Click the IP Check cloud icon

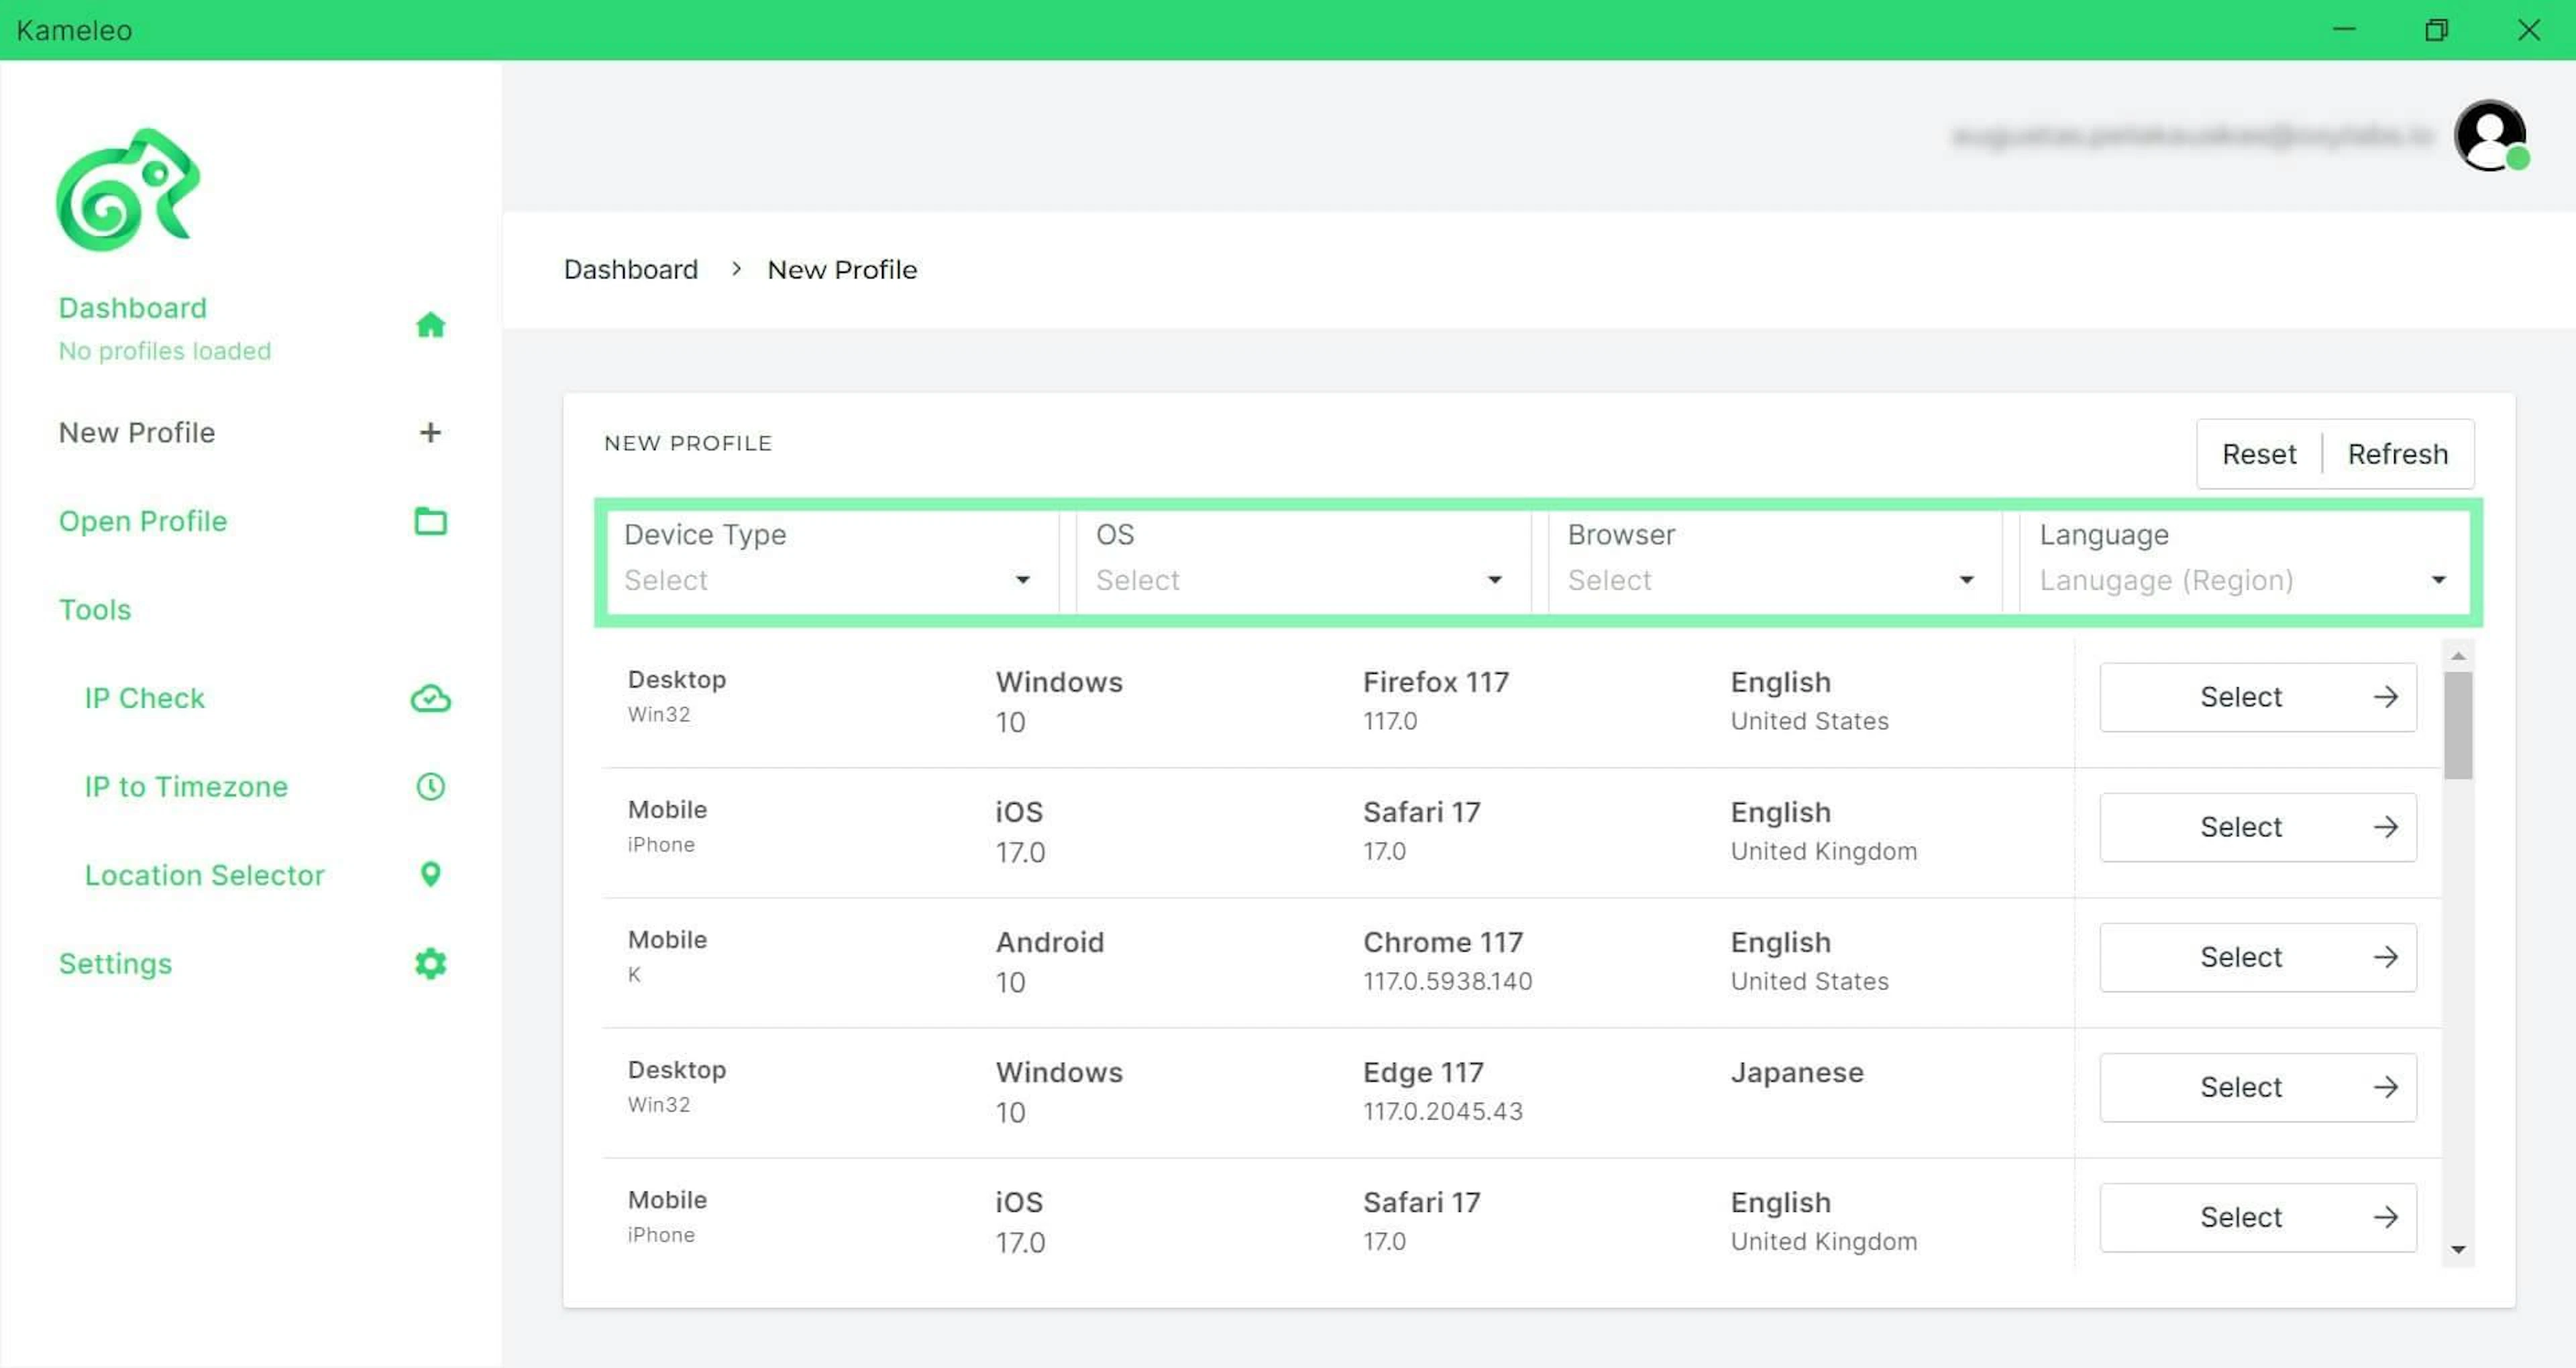(x=430, y=698)
